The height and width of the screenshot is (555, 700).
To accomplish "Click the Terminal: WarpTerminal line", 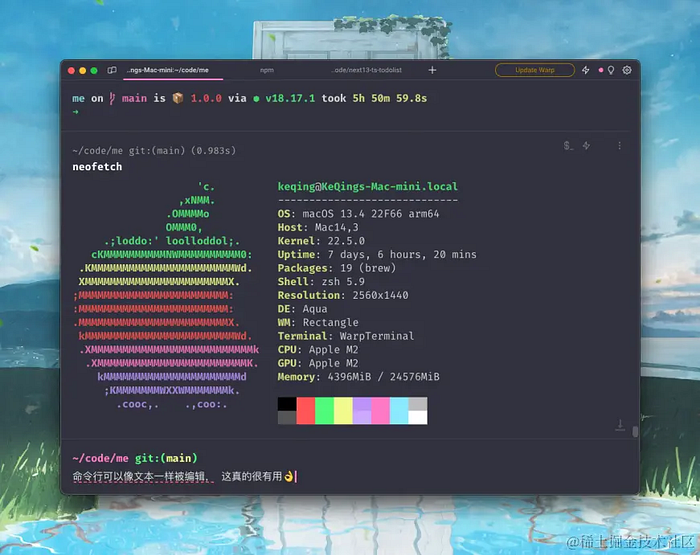I will (346, 336).
